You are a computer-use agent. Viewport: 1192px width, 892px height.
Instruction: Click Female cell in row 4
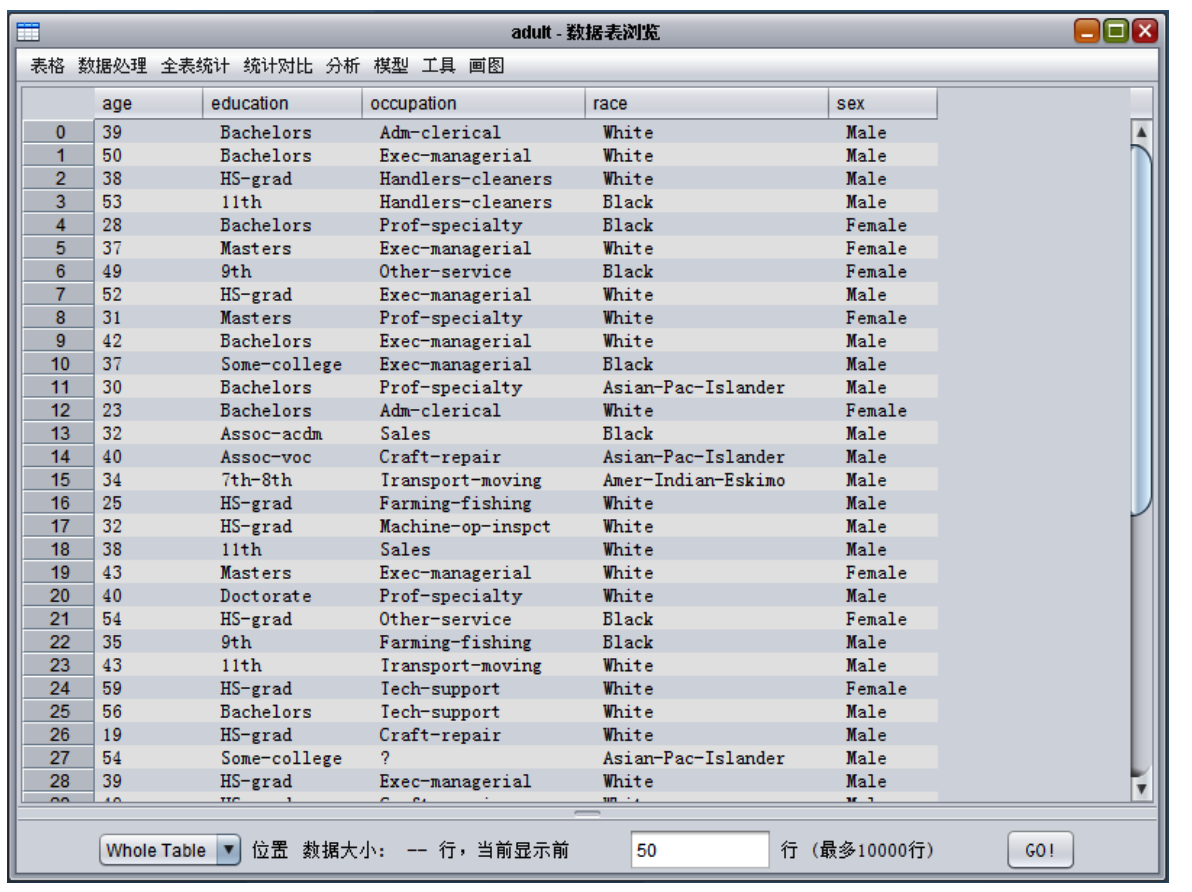coord(876,225)
